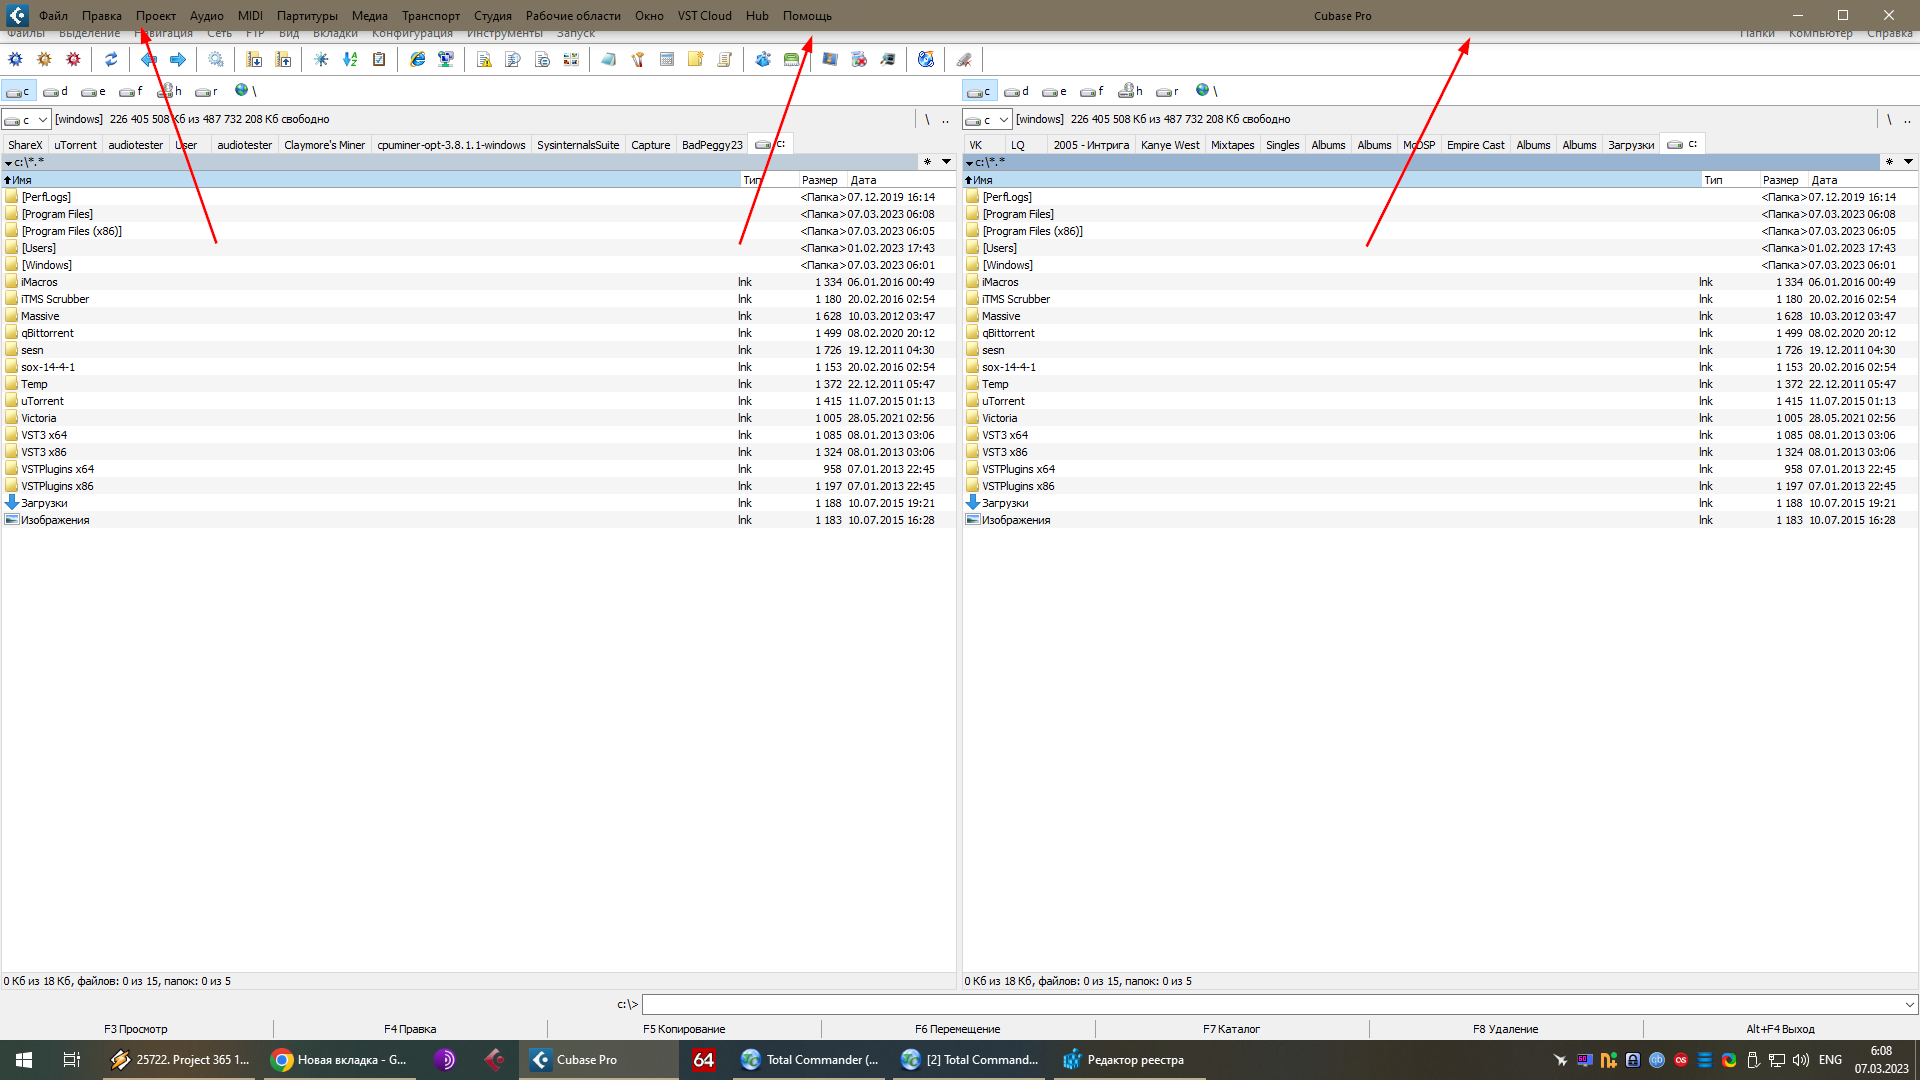
Task: Click the A-Z sort toolbar icon
Action: point(350,60)
